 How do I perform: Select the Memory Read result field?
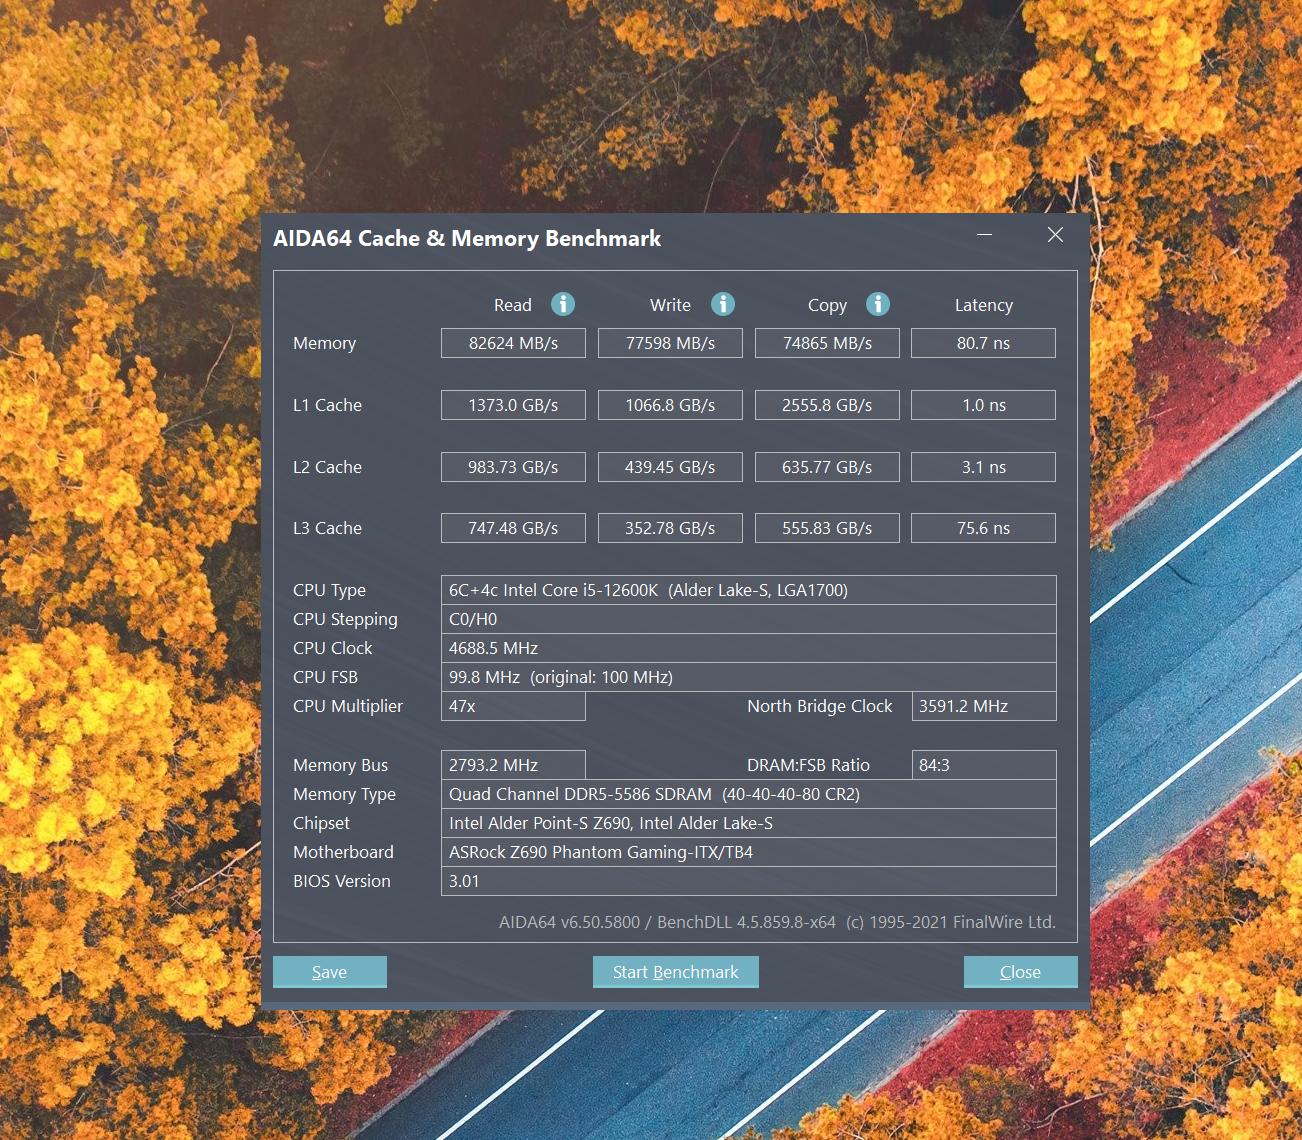coord(513,343)
